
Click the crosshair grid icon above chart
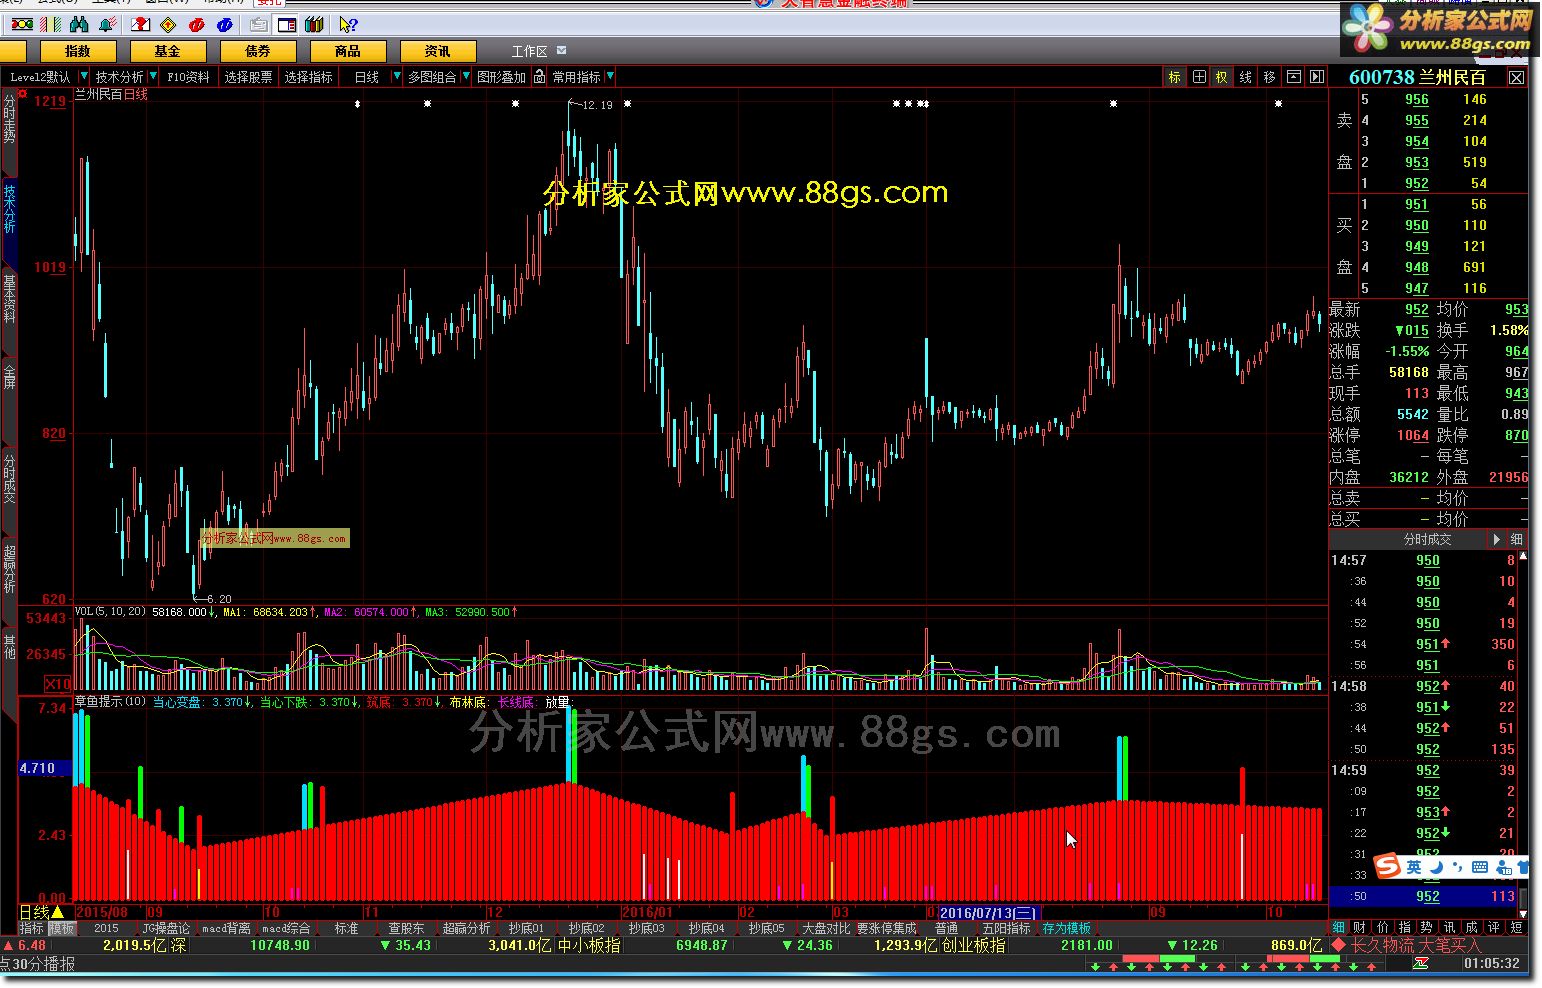click(1199, 77)
